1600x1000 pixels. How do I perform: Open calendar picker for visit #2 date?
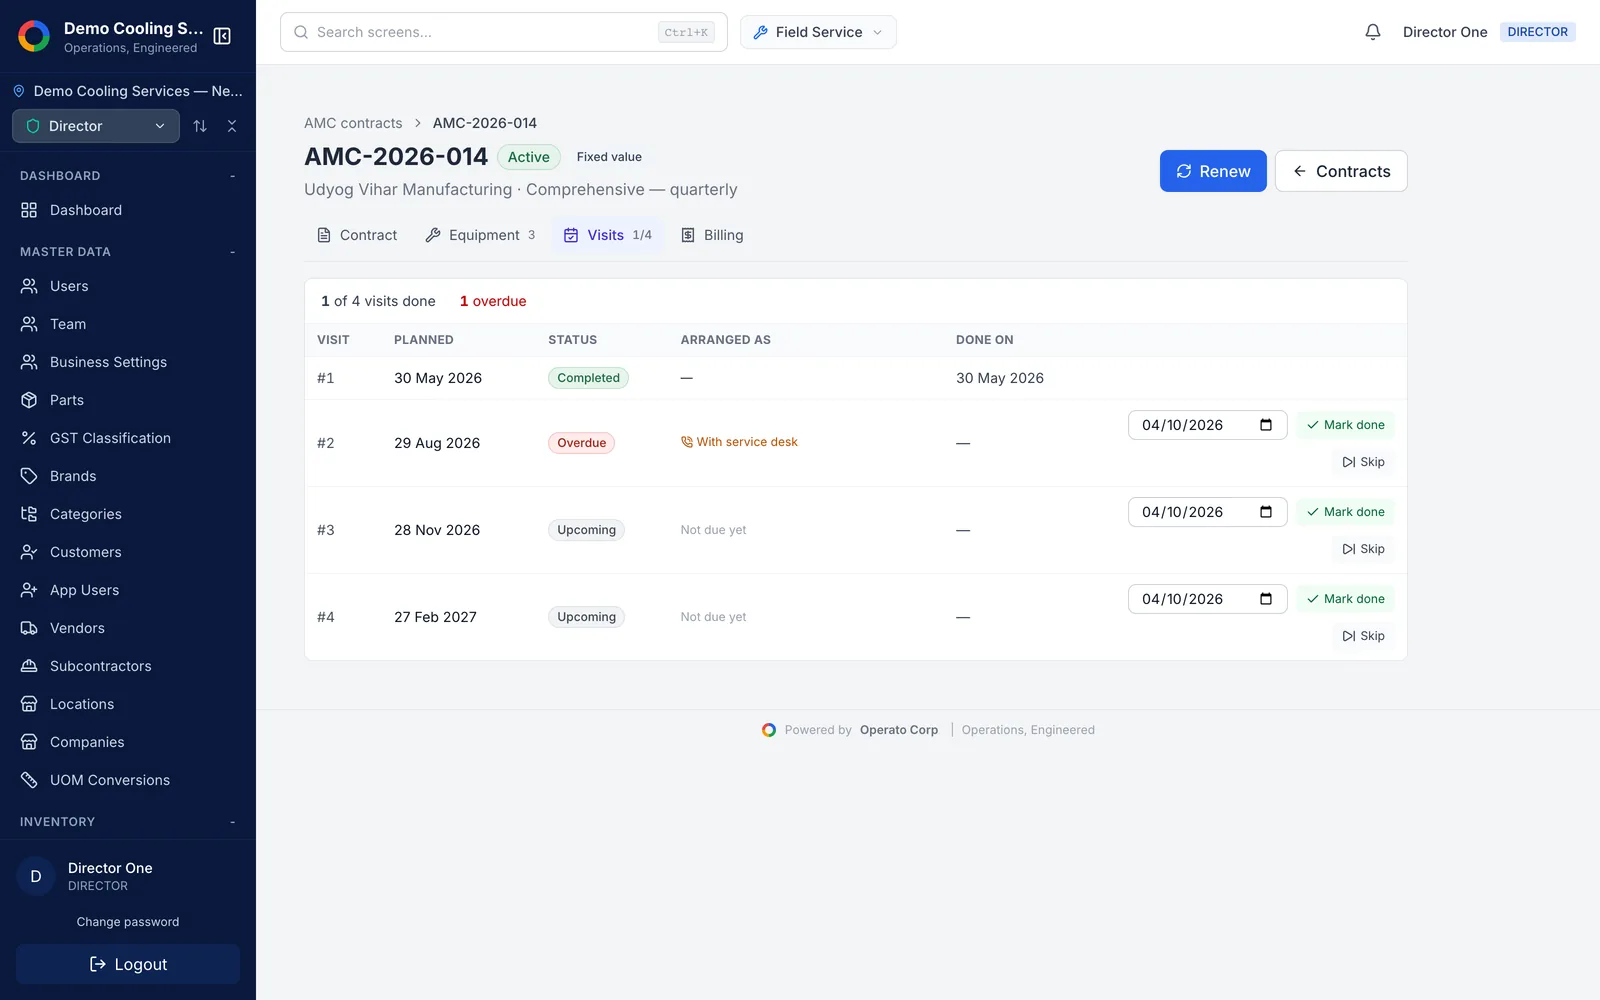coord(1266,425)
